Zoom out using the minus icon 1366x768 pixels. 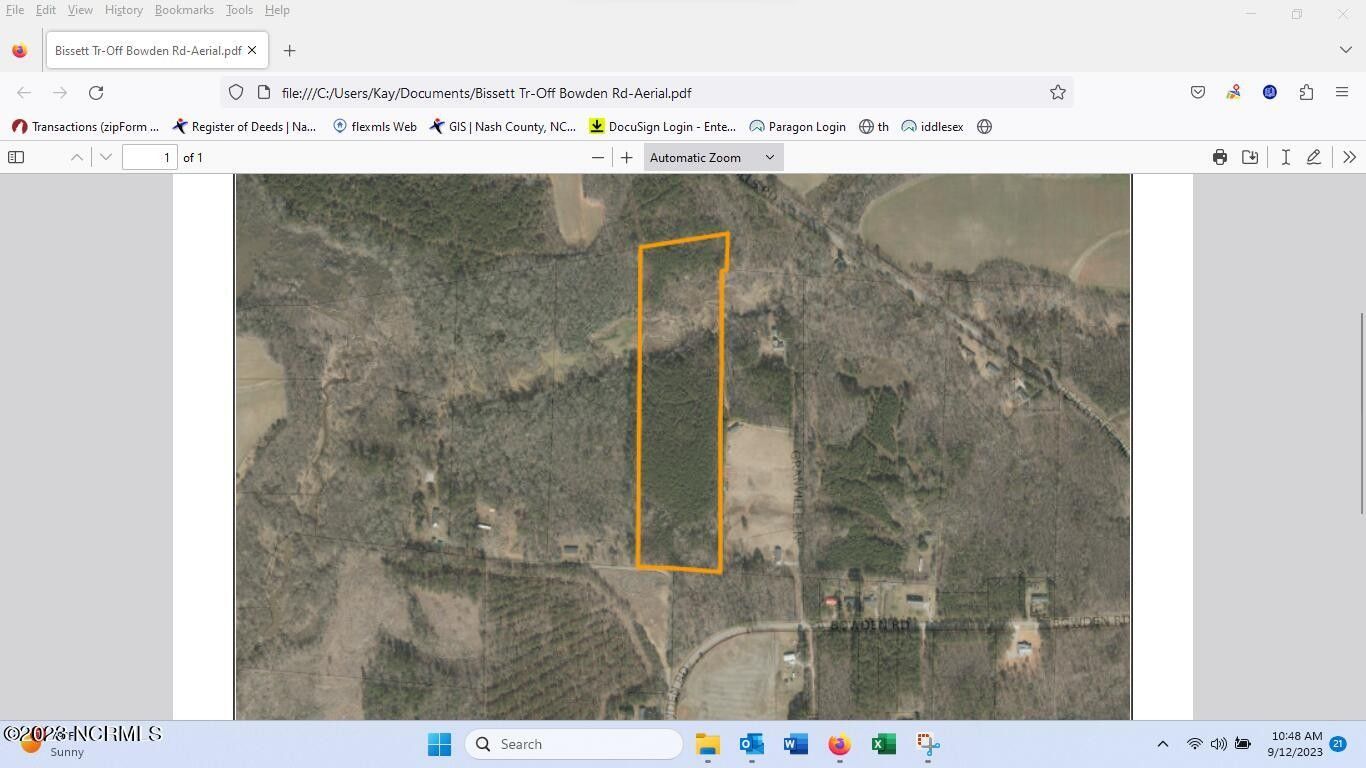(x=597, y=157)
